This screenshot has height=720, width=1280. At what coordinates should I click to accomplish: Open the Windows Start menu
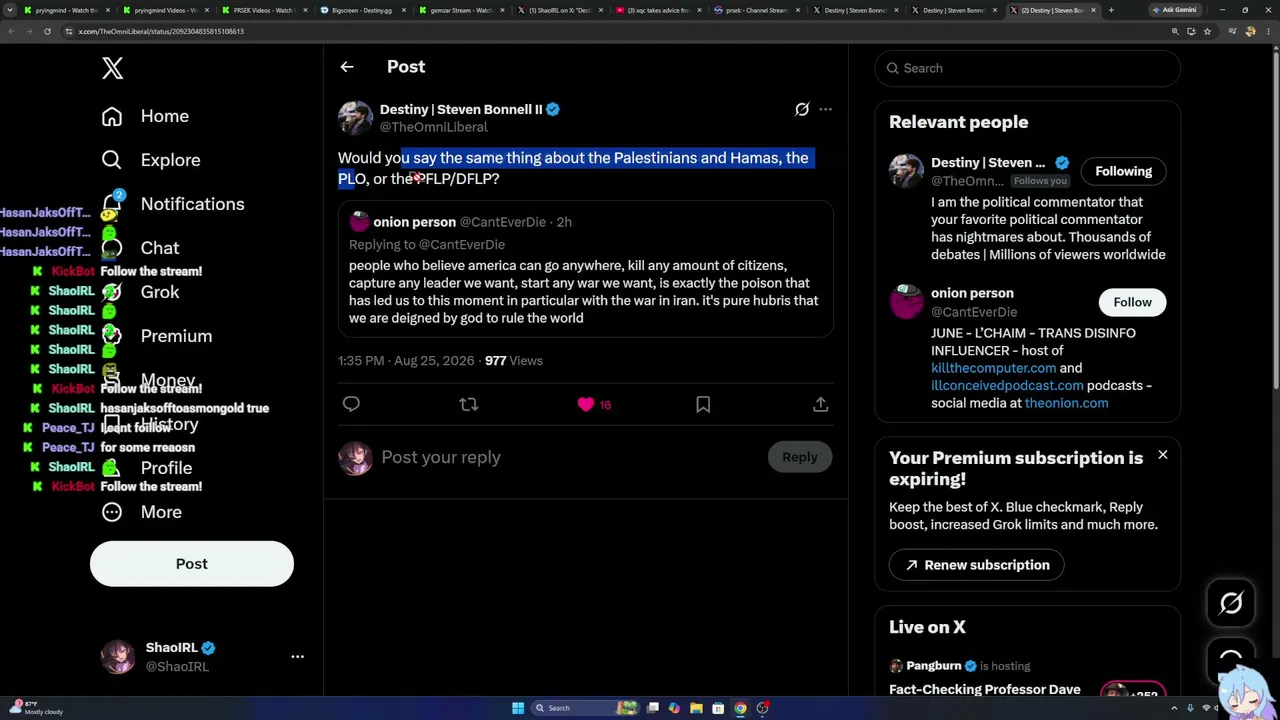point(518,708)
